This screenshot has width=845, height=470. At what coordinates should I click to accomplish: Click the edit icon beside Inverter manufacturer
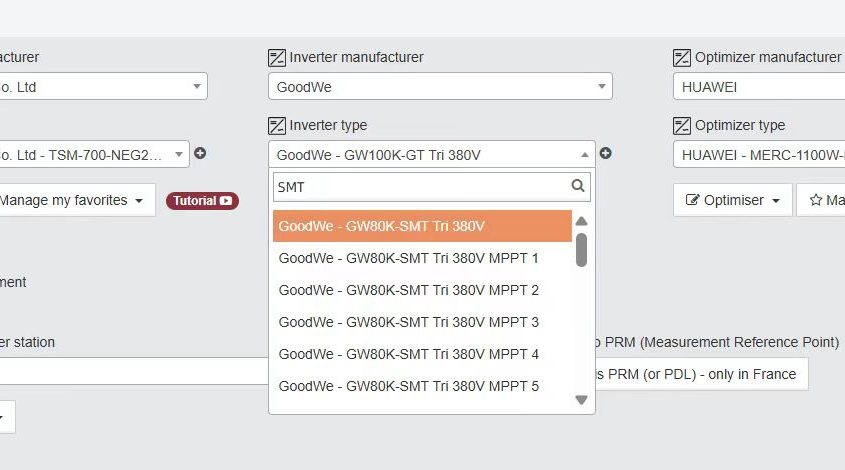tap(277, 58)
